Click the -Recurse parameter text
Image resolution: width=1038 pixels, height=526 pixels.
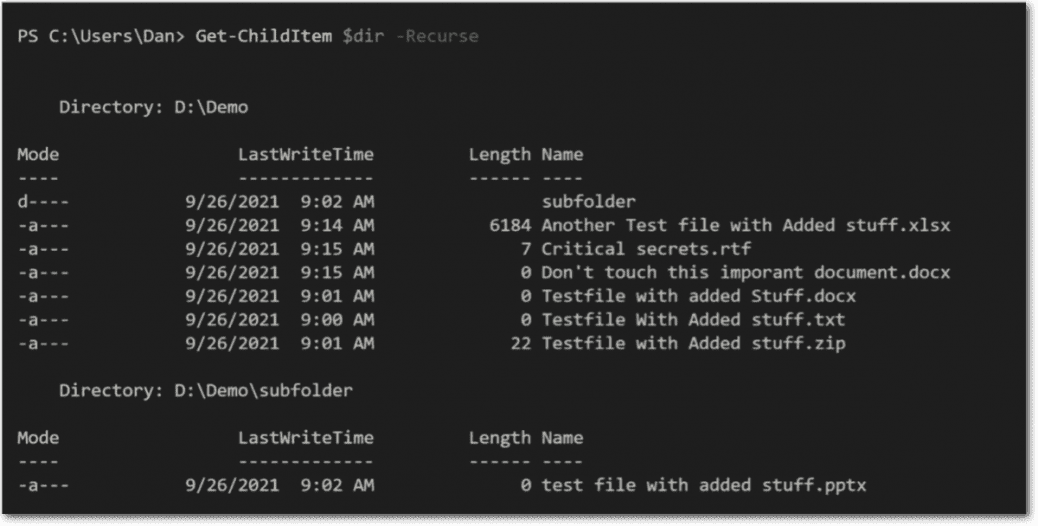click(x=437, y=36)
